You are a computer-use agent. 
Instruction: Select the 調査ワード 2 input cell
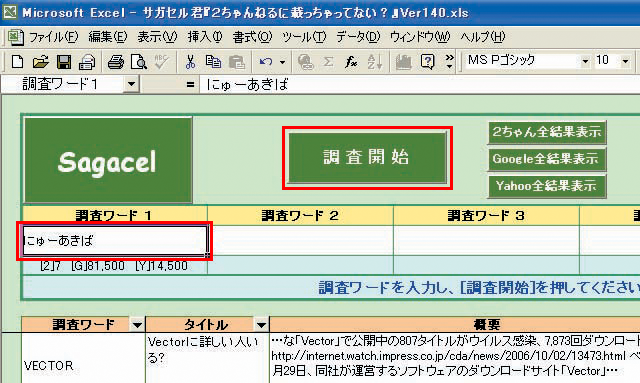click(300, 240)
